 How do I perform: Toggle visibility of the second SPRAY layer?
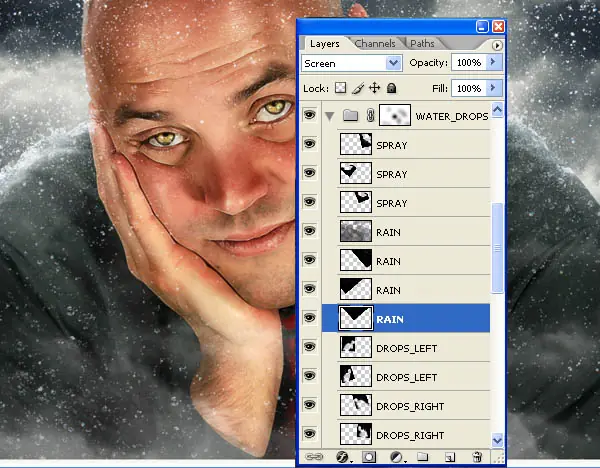(x=310, y=173)
